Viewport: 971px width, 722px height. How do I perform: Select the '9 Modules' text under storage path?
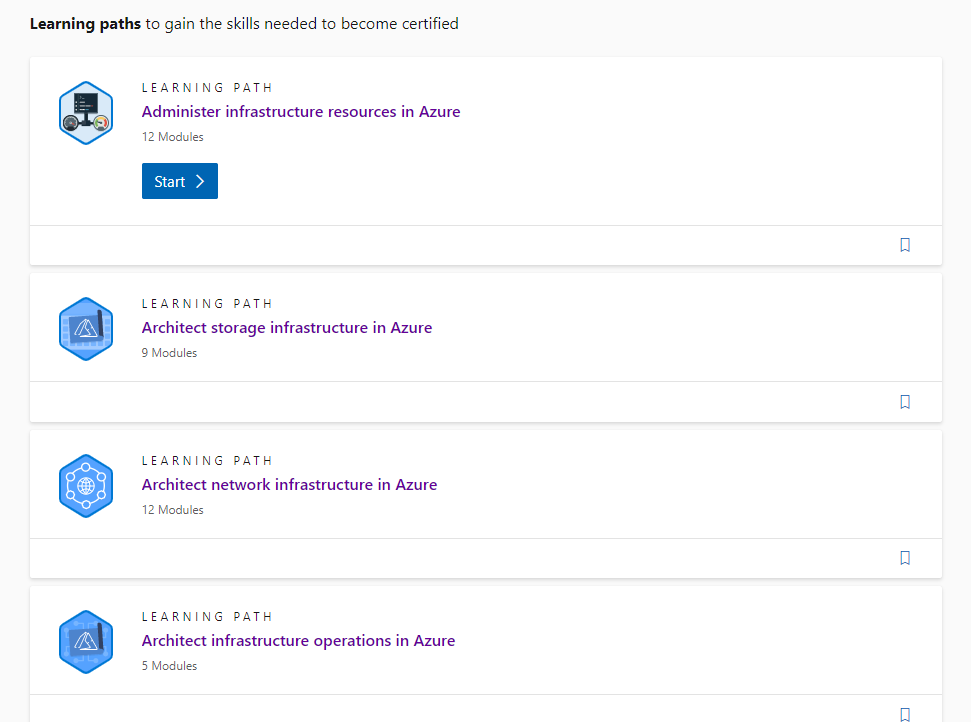click(x=169, y=353)
